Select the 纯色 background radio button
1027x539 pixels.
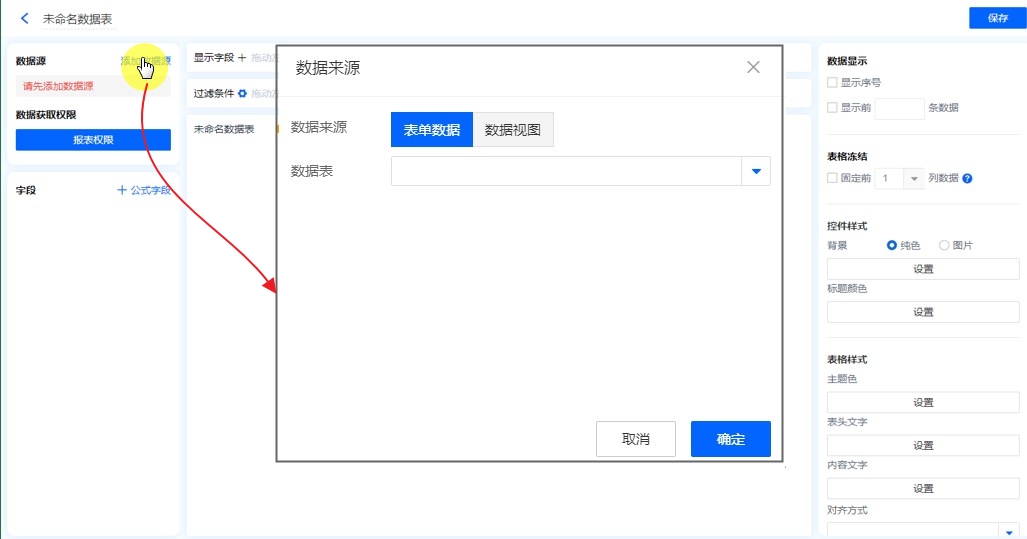coord(892,245)
